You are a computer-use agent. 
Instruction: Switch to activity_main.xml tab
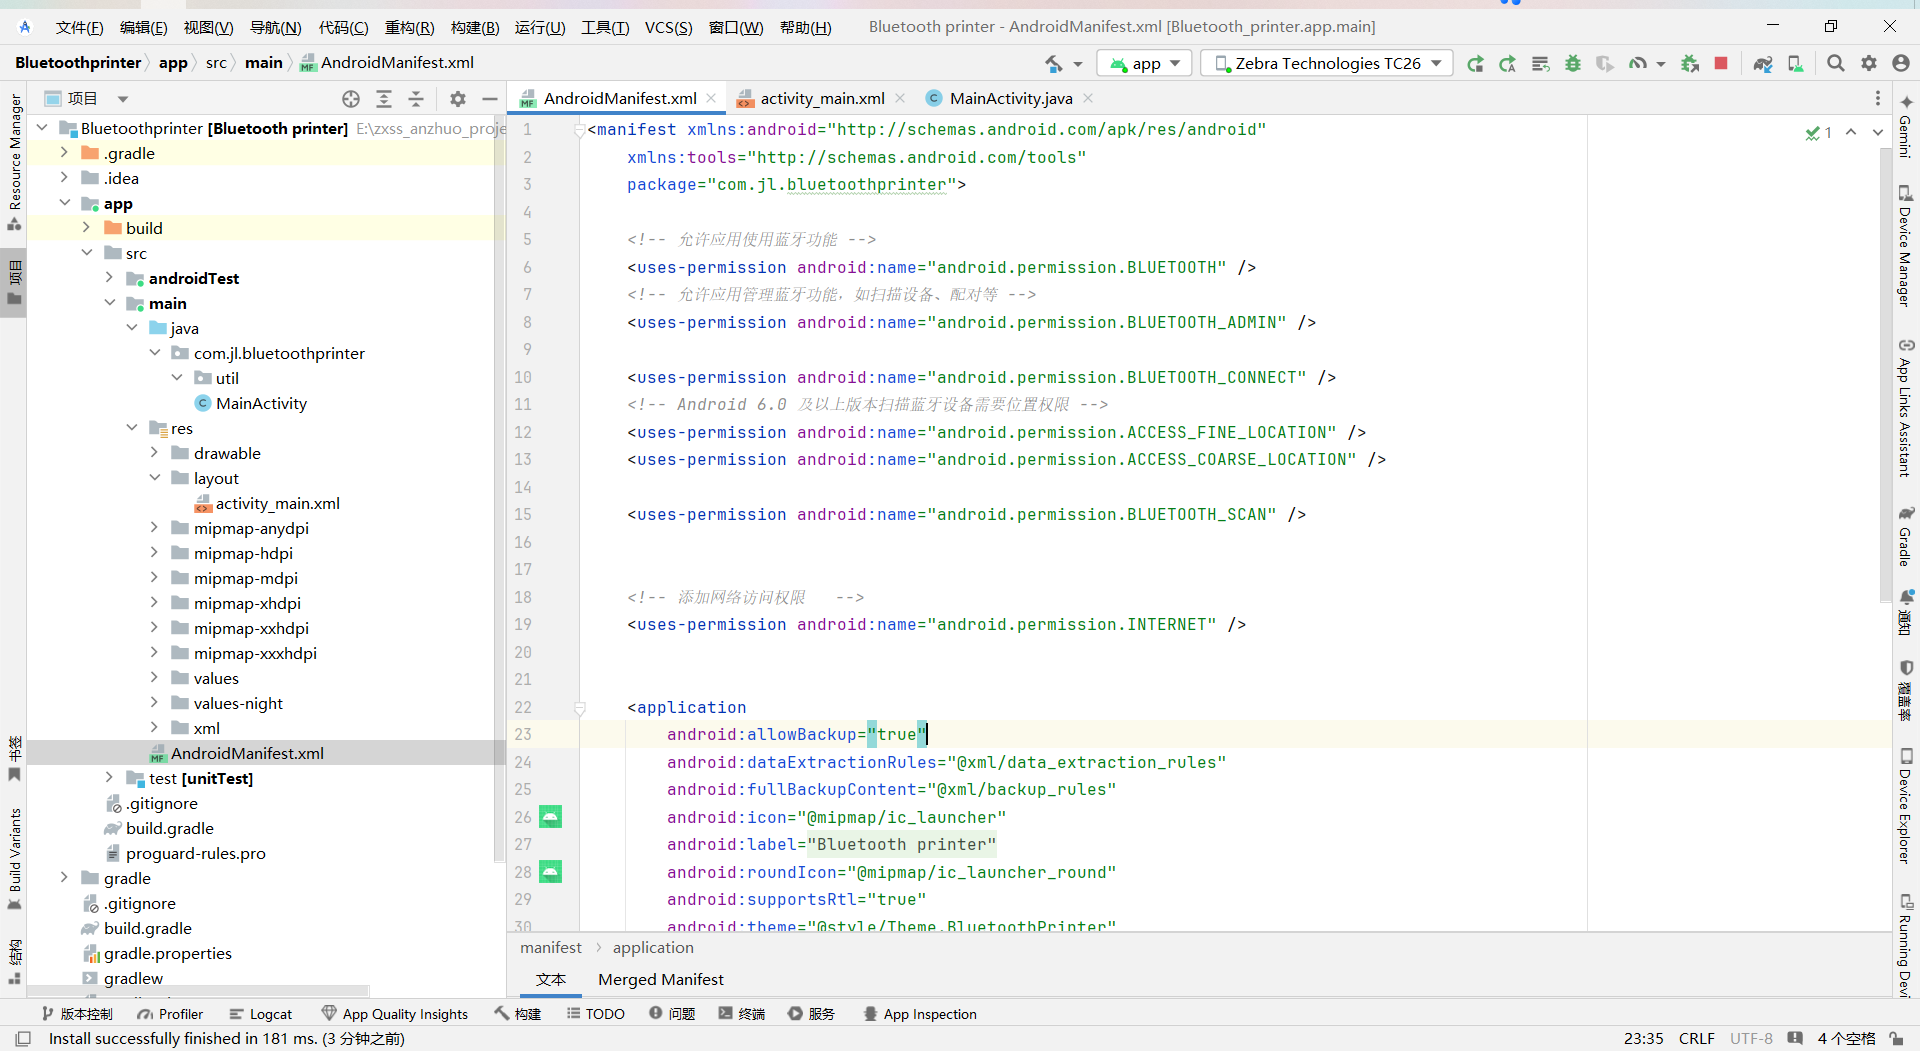tap(822, 98)
